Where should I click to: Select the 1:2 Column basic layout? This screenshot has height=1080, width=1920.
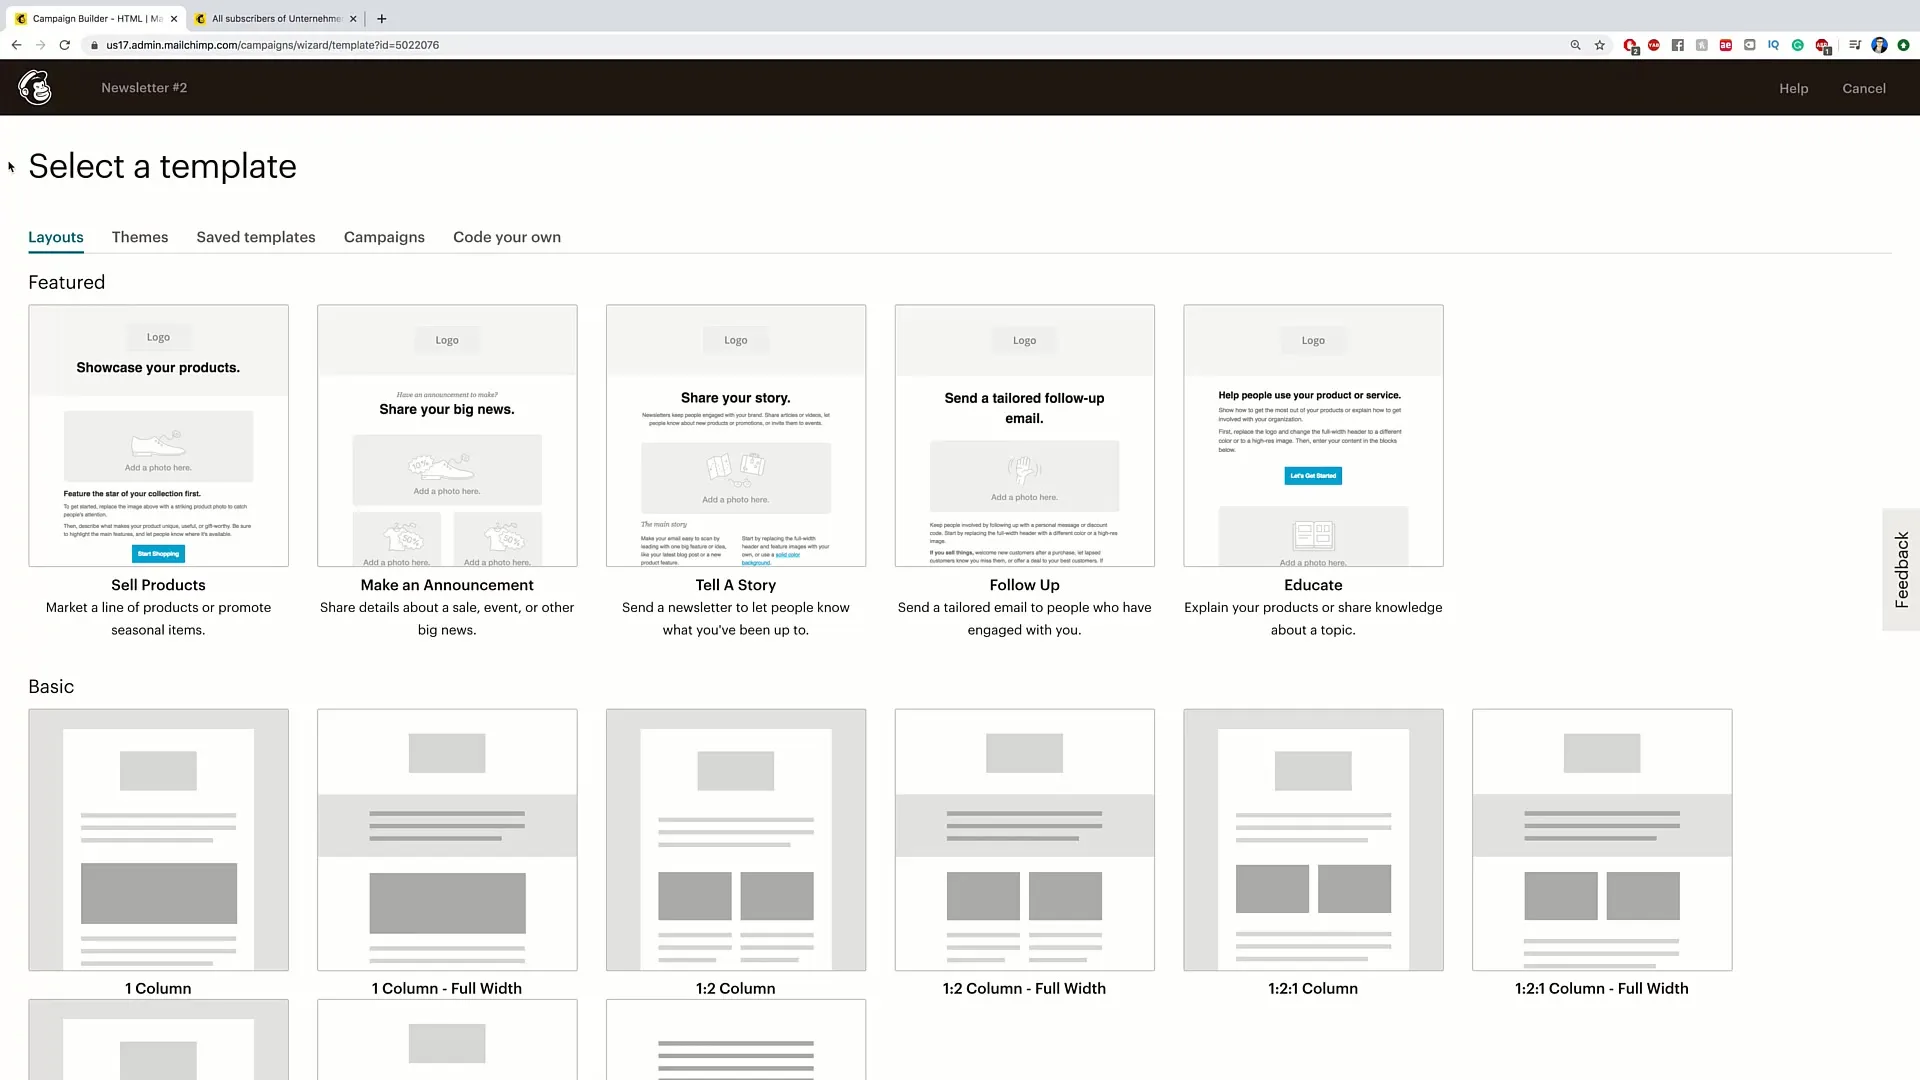736,840
